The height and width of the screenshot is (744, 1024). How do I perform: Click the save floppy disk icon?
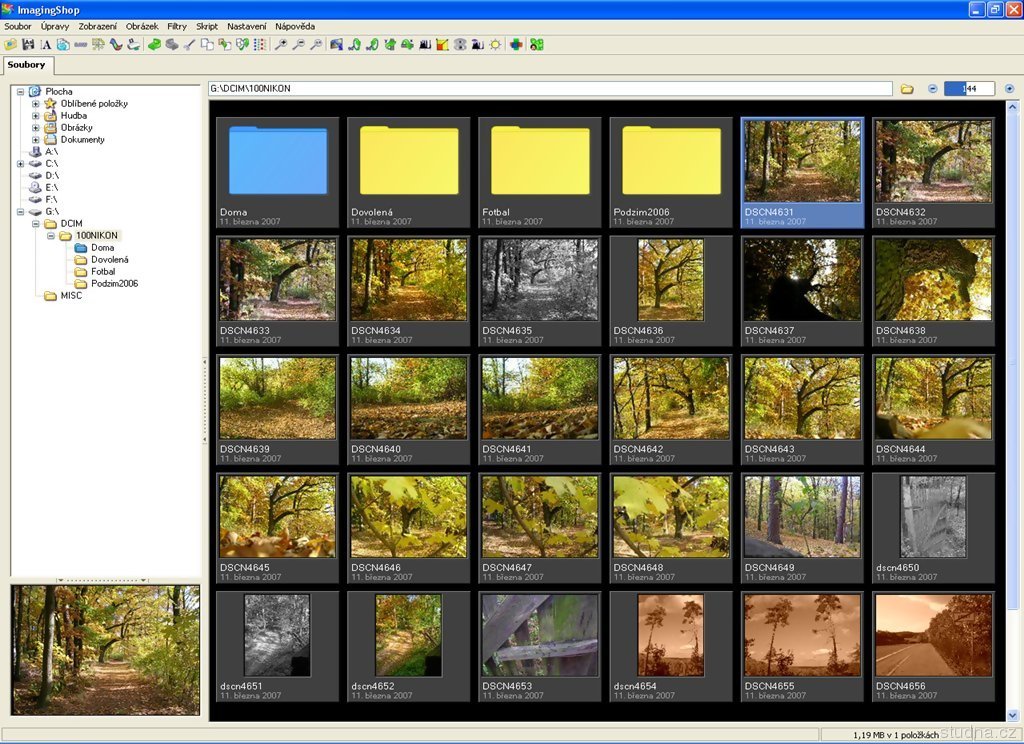28,44
